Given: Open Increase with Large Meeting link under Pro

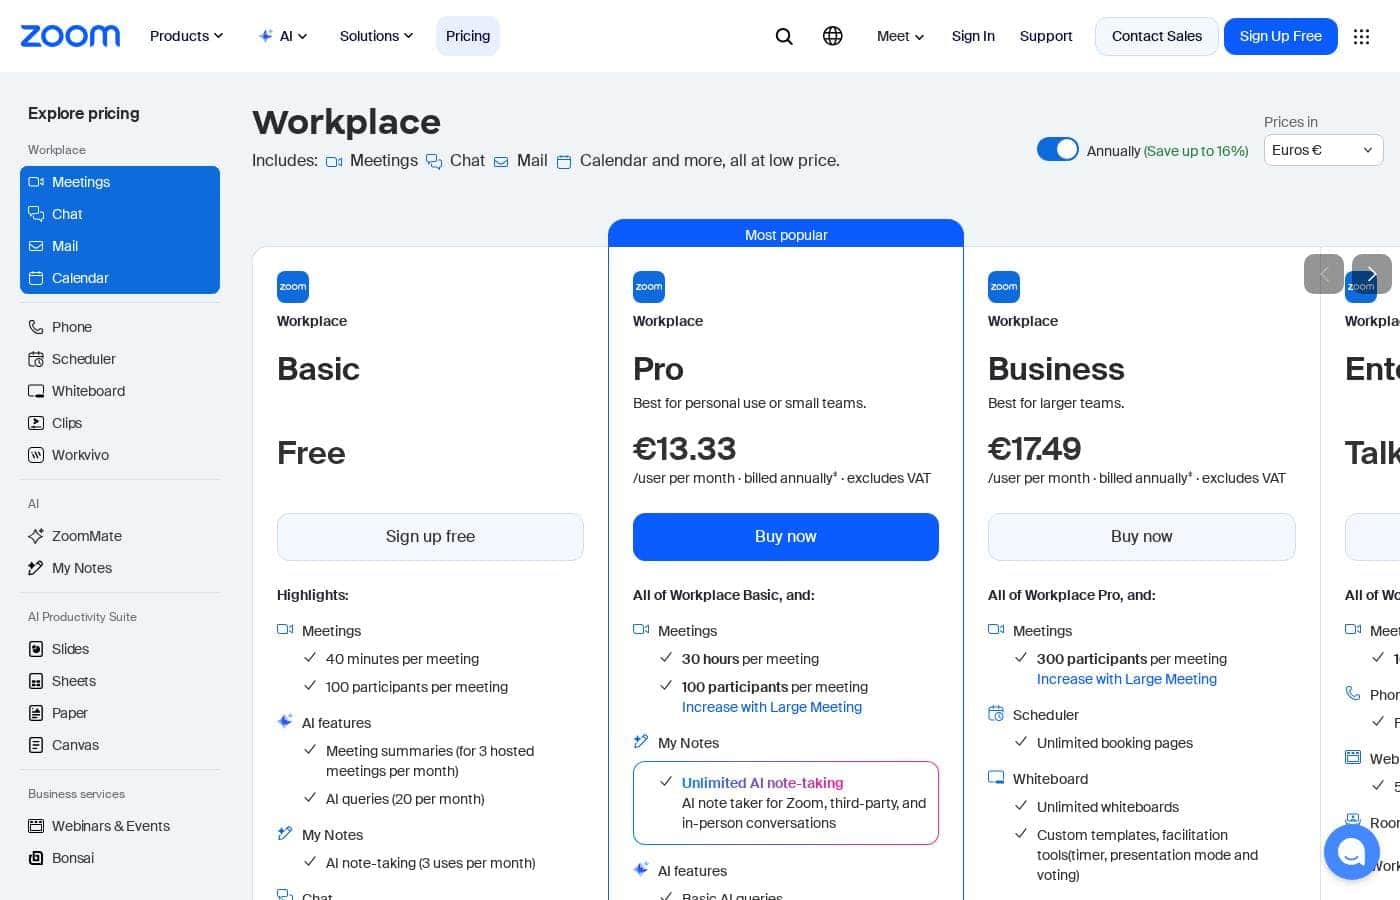Looking at the screenshot, I should [x=772, y=707].
